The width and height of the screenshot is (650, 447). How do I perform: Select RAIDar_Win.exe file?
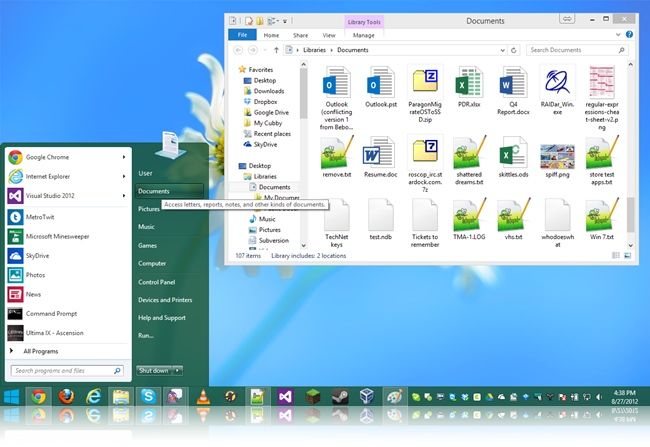point(558,90)
